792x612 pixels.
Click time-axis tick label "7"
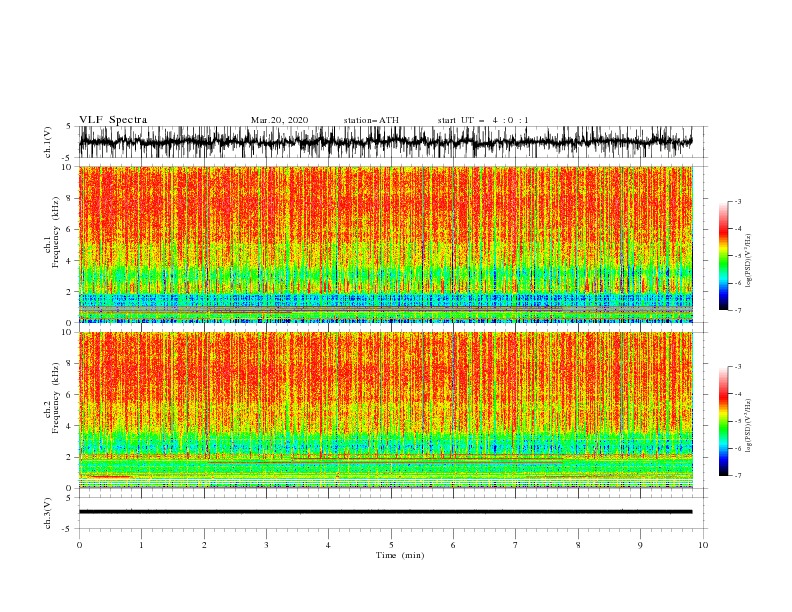(x=516, y=545)
